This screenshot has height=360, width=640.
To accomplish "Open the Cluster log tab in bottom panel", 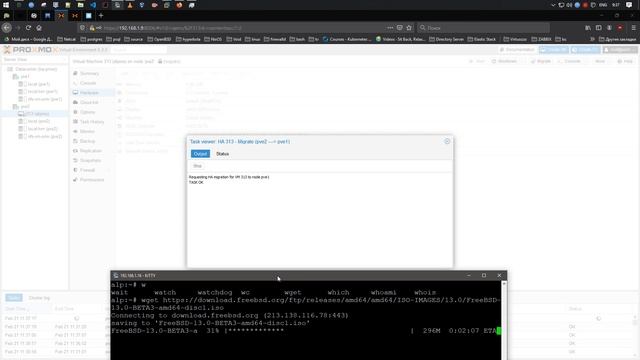I will click(x=39, y=298).
